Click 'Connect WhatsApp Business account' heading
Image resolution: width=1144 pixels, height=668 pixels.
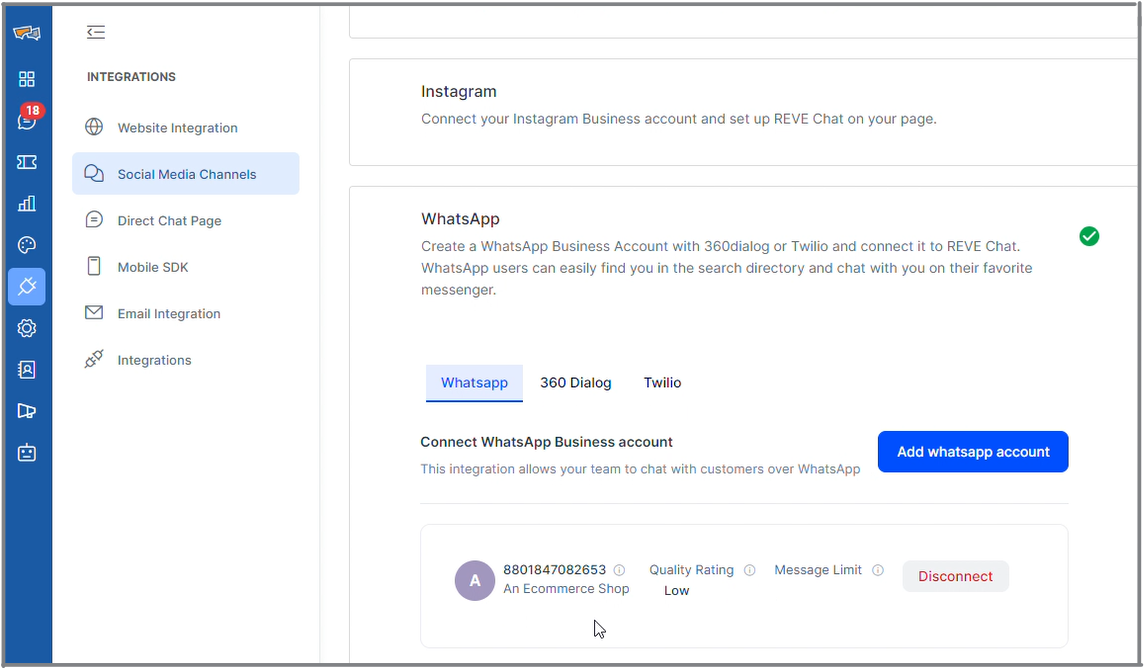click(546, 442)
